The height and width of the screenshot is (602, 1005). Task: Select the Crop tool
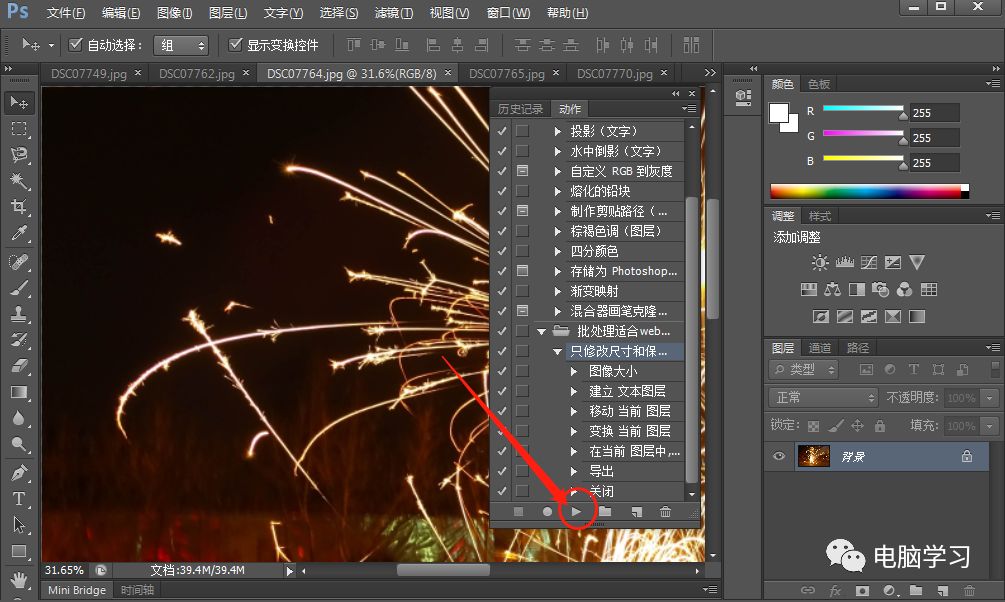[x=19, y=206]
